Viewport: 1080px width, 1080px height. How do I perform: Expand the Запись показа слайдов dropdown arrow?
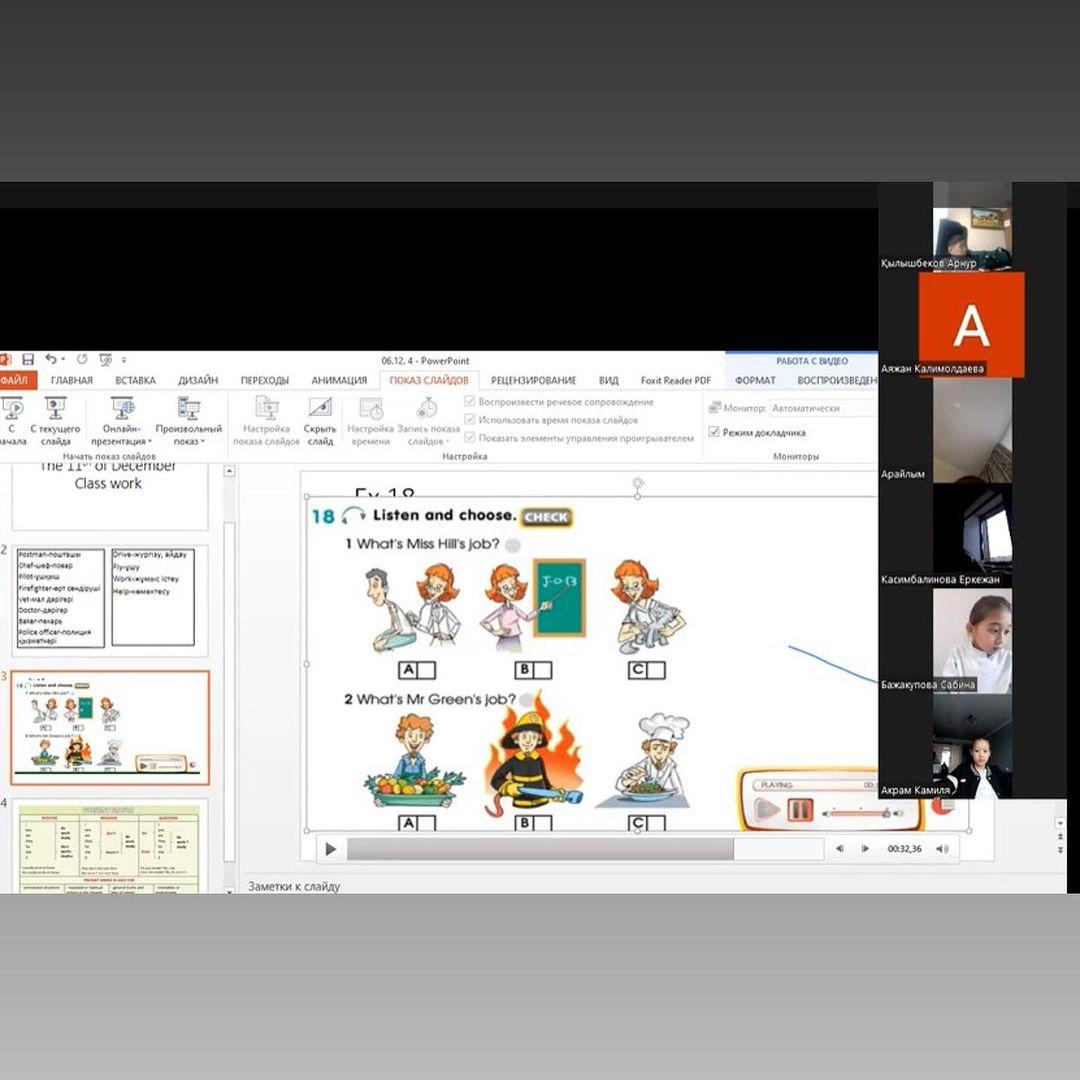pos(448,442)
